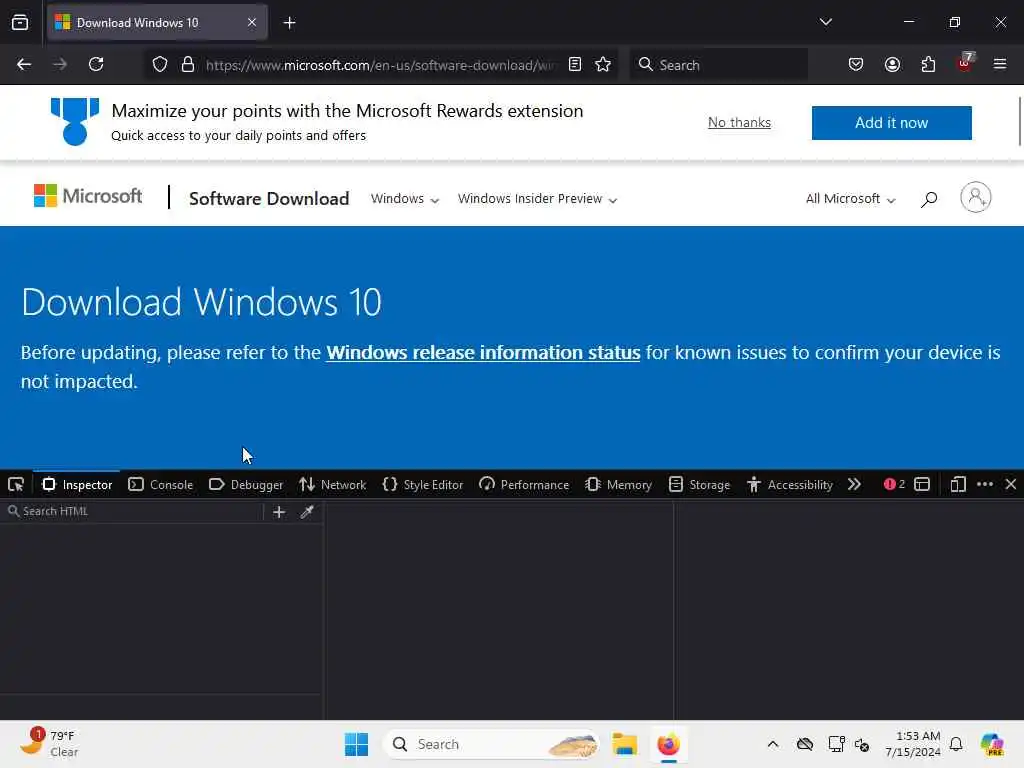Switch to the Style Editor tab
The width and height of the screenshot is (1024, 768).
tap(423, 485)
